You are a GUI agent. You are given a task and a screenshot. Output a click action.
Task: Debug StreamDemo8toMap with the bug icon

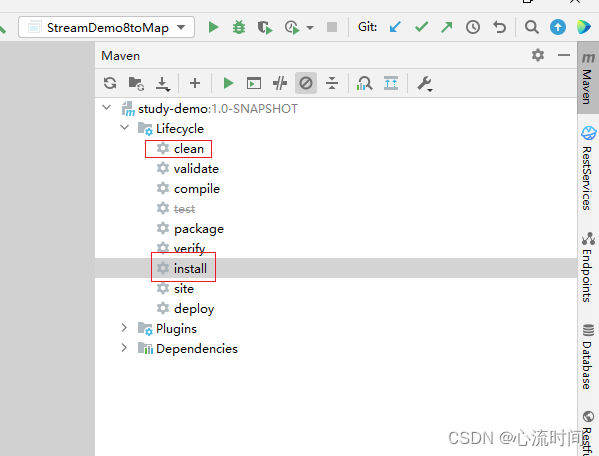point(239,27)
